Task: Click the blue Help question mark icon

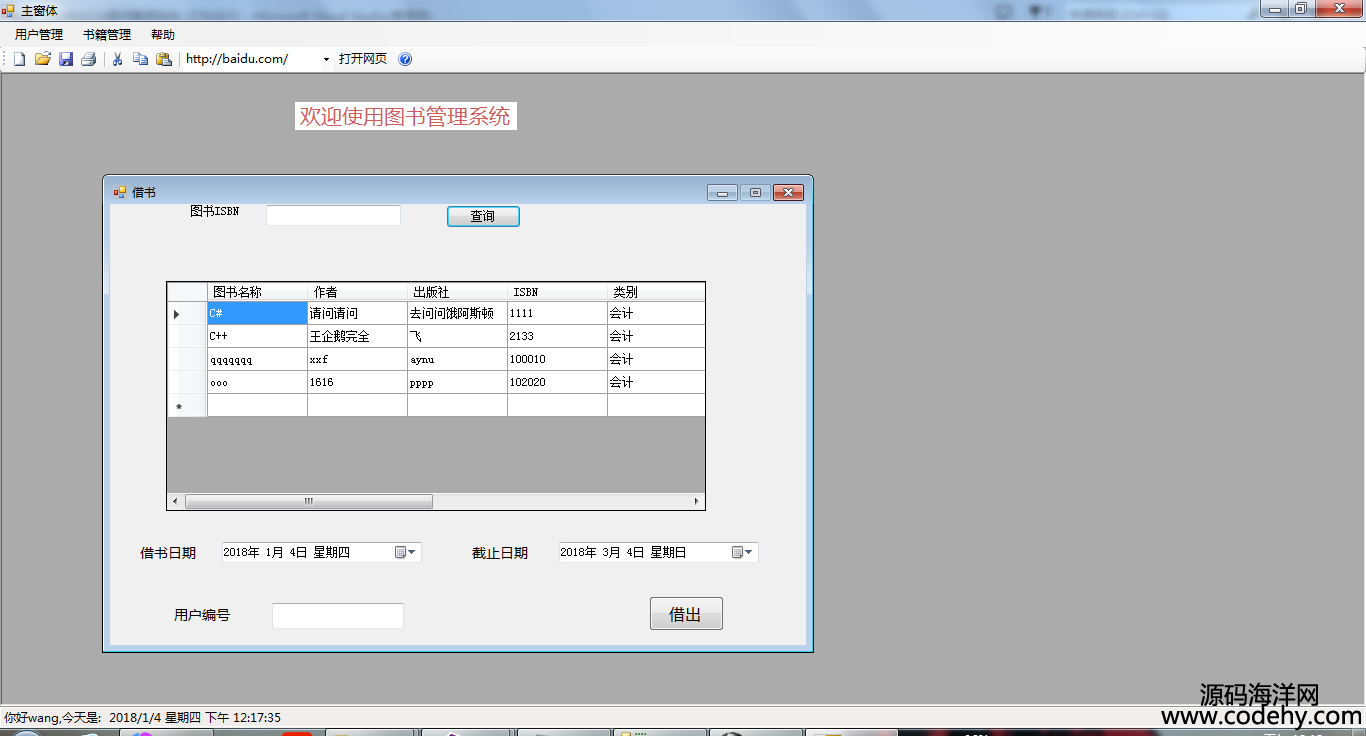Action: tap(405, 59)
